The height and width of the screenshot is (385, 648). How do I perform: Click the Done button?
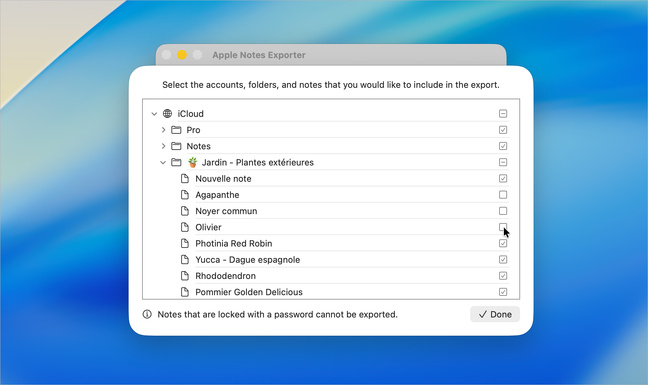click(x=495, y=314)
